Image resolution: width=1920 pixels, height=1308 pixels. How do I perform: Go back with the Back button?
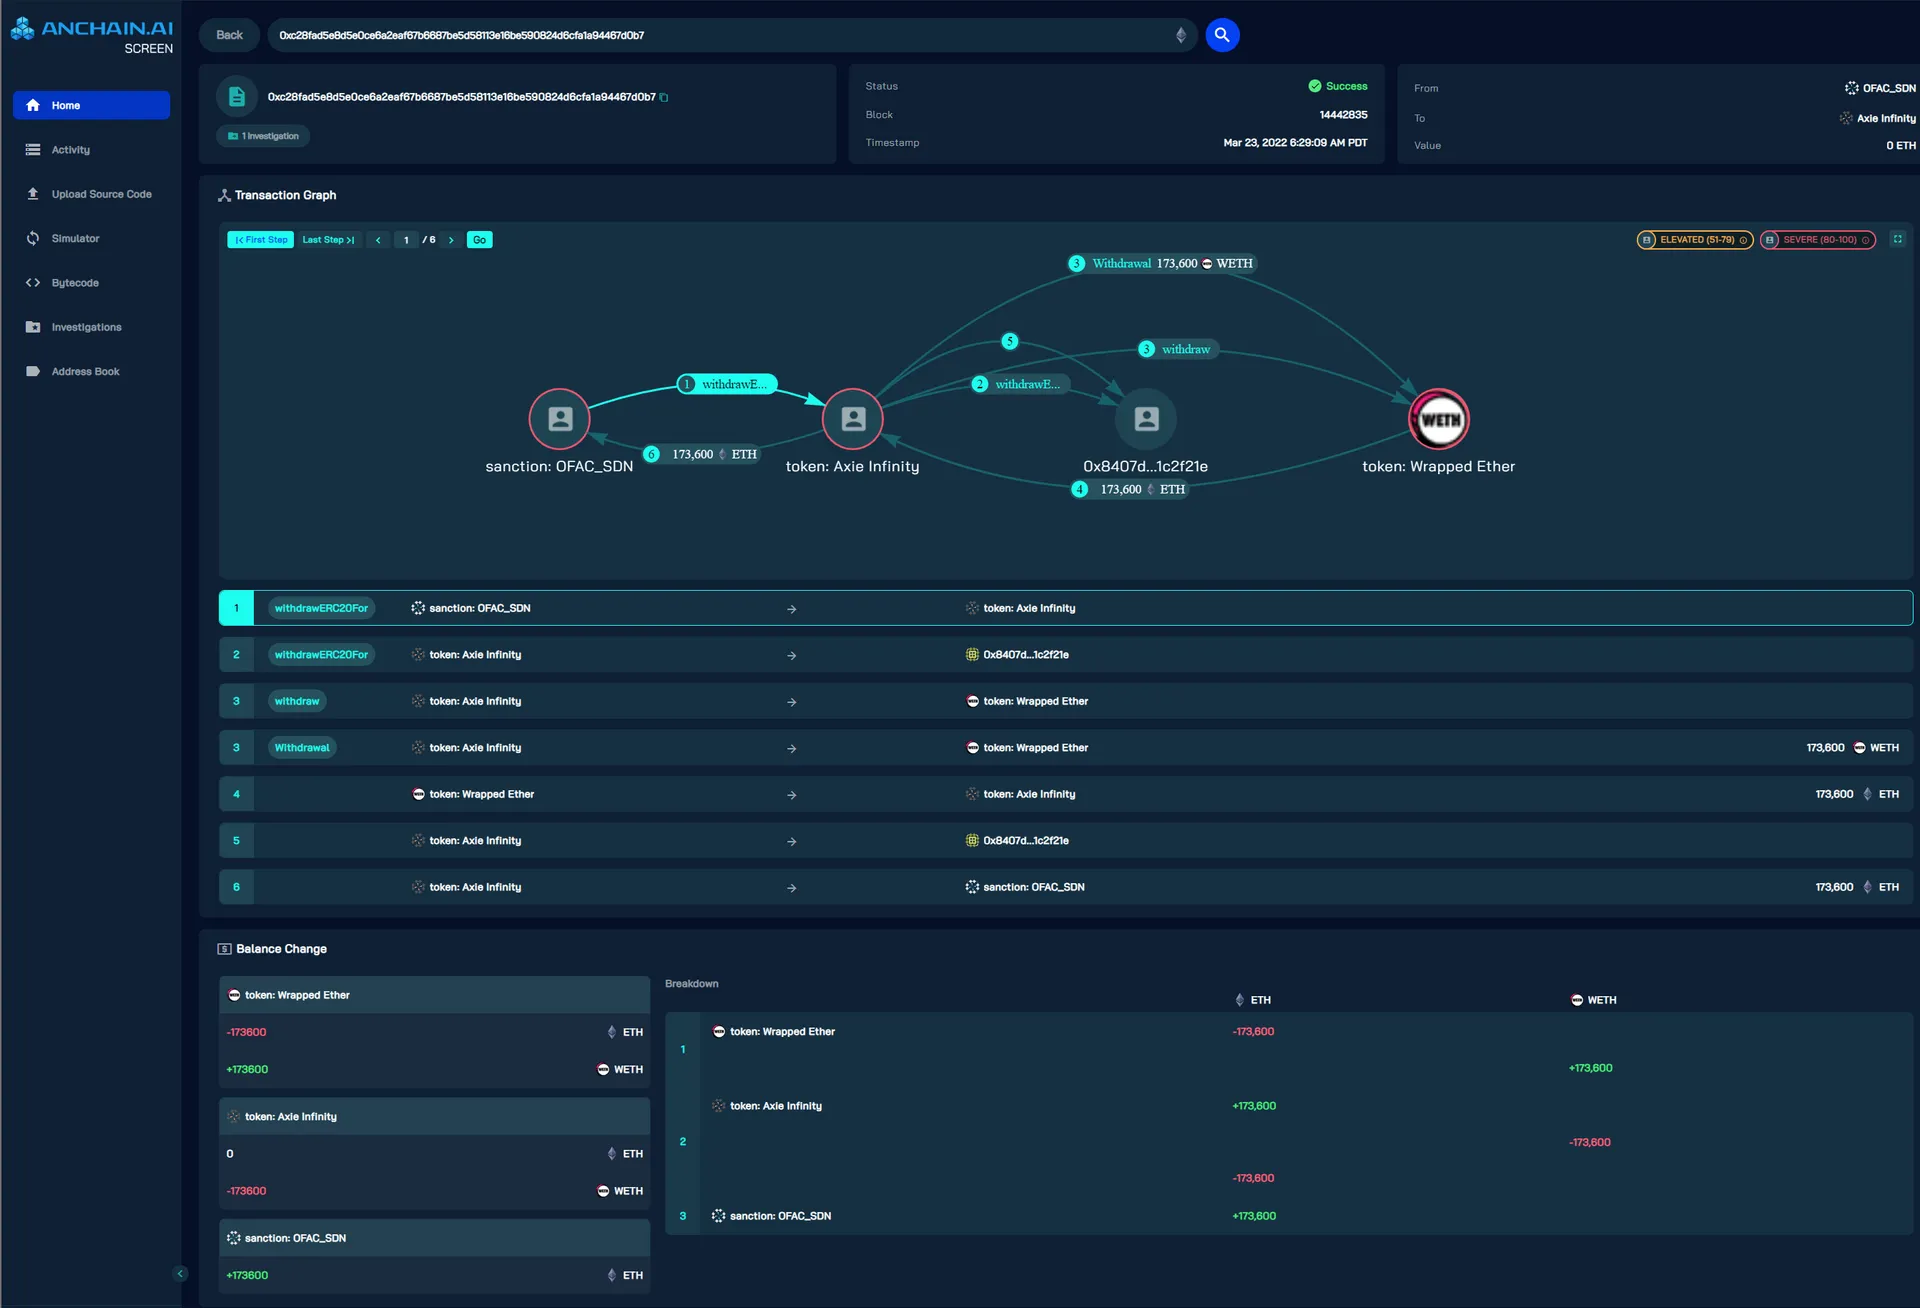pyautogui.click(x=229, y=35)
